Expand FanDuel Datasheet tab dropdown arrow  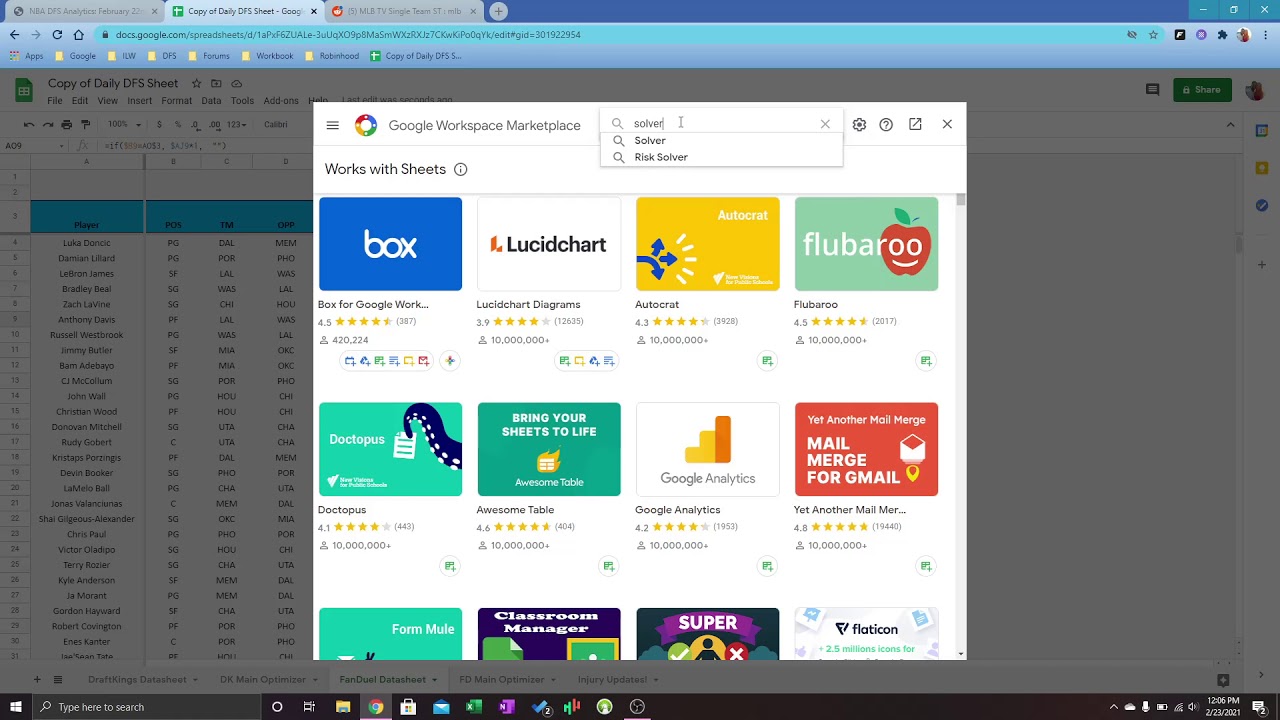coord(435,680)
